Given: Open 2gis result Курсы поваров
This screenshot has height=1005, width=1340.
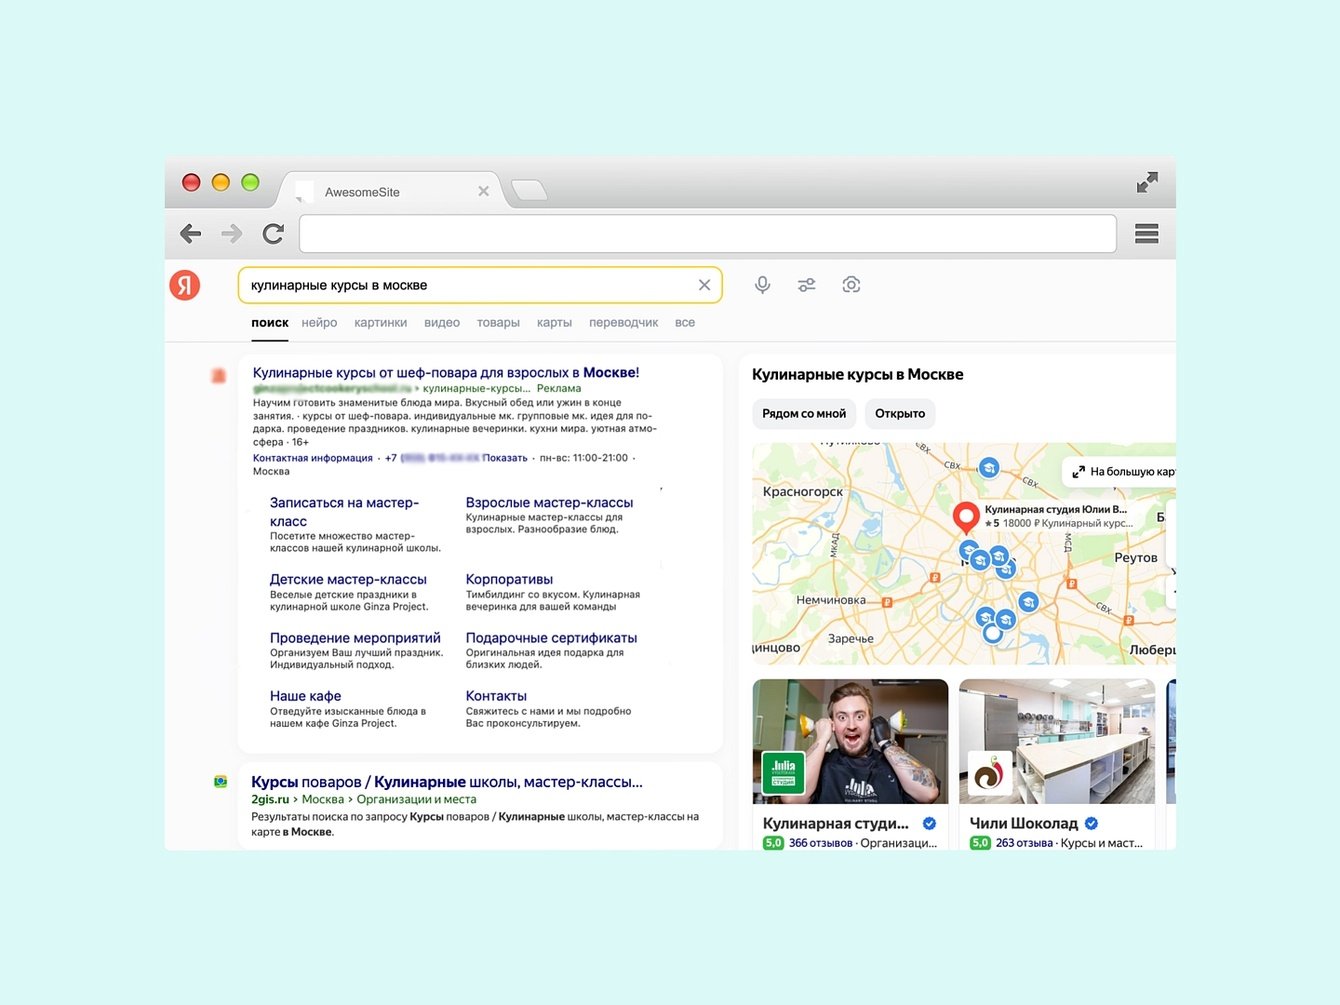Looking at the screenshot, I should [447, 782].
